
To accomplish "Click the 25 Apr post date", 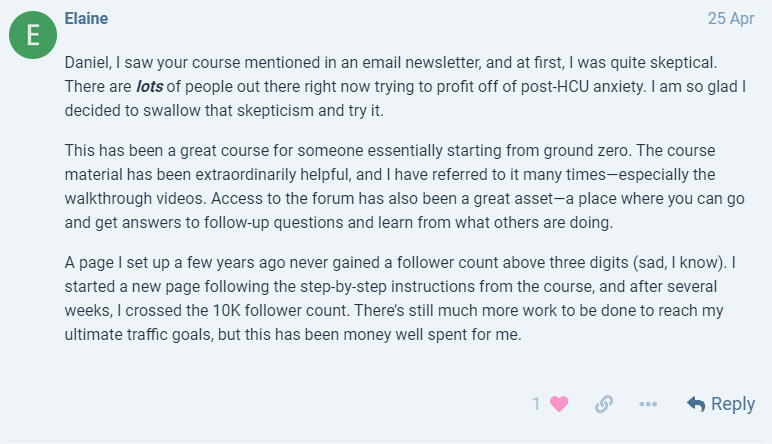I will pyautogui.click(x=731, y=19).
